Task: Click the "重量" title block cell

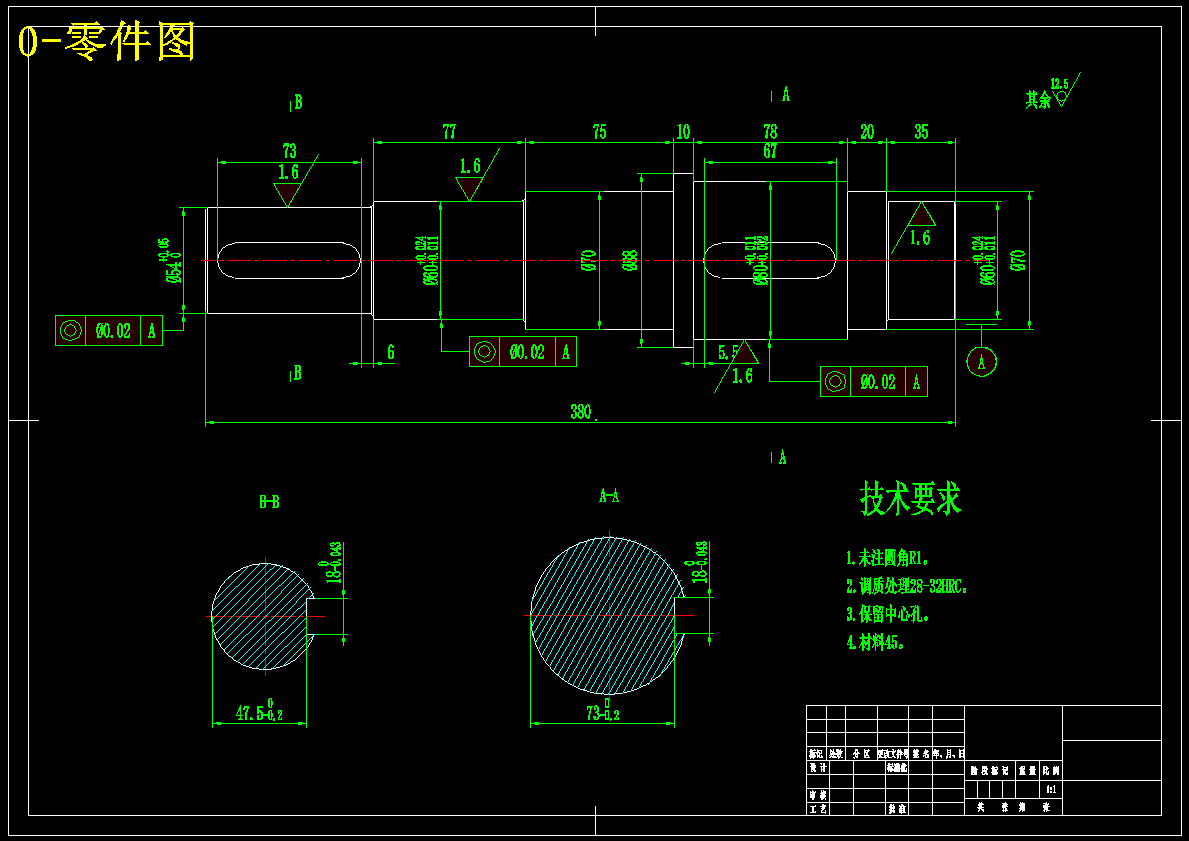Action: pos(1027,770)
